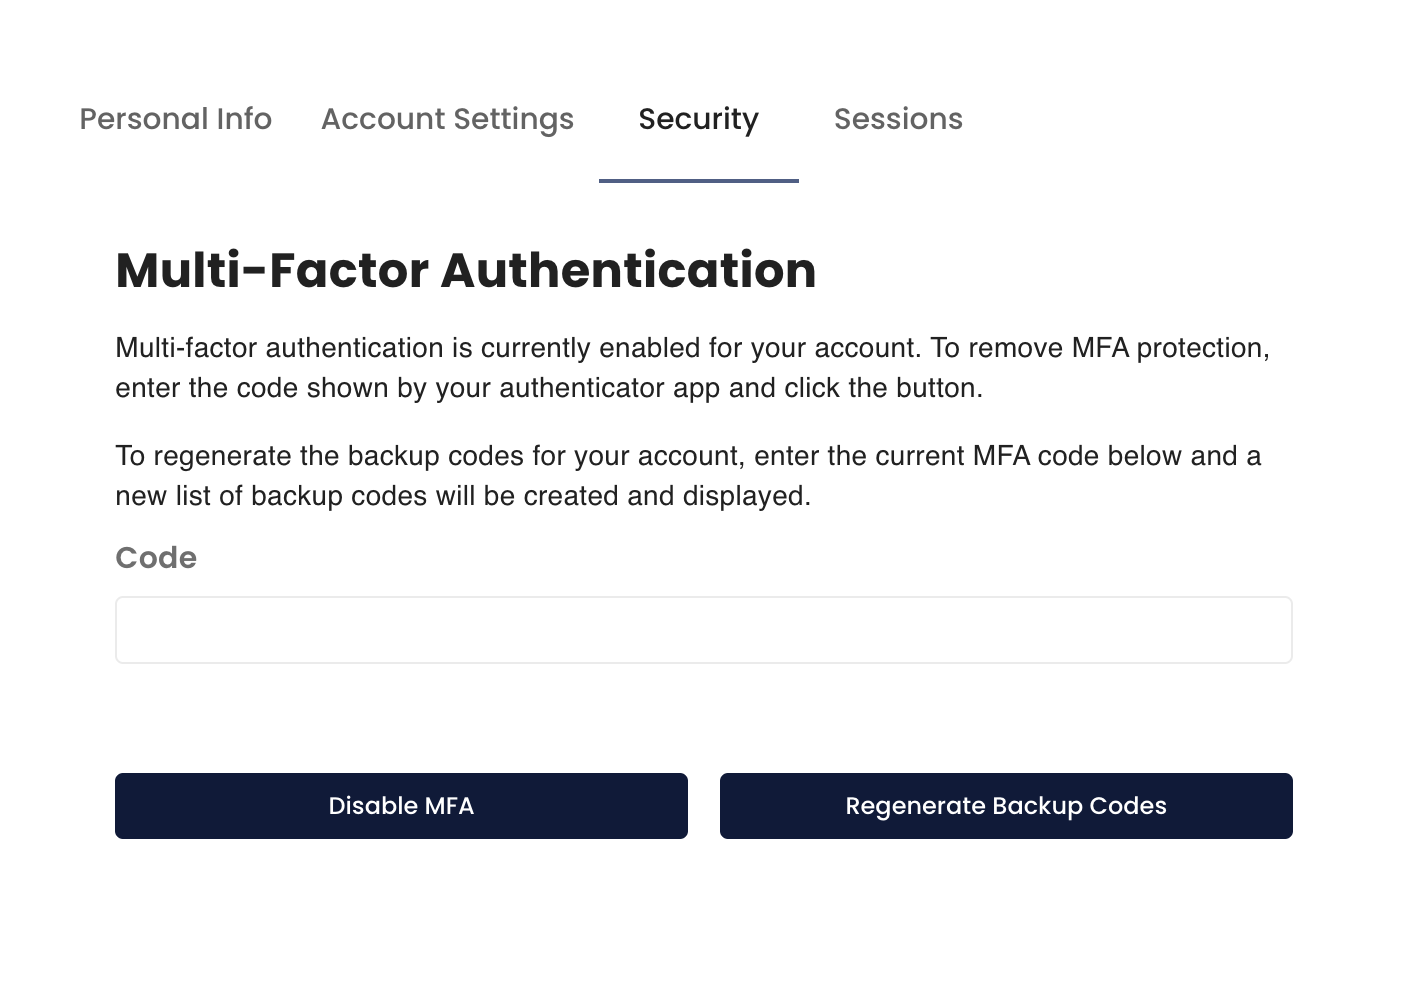1408x986 pixels.
Task: Select the code entry box below the Code label
Action: [703, 629]
